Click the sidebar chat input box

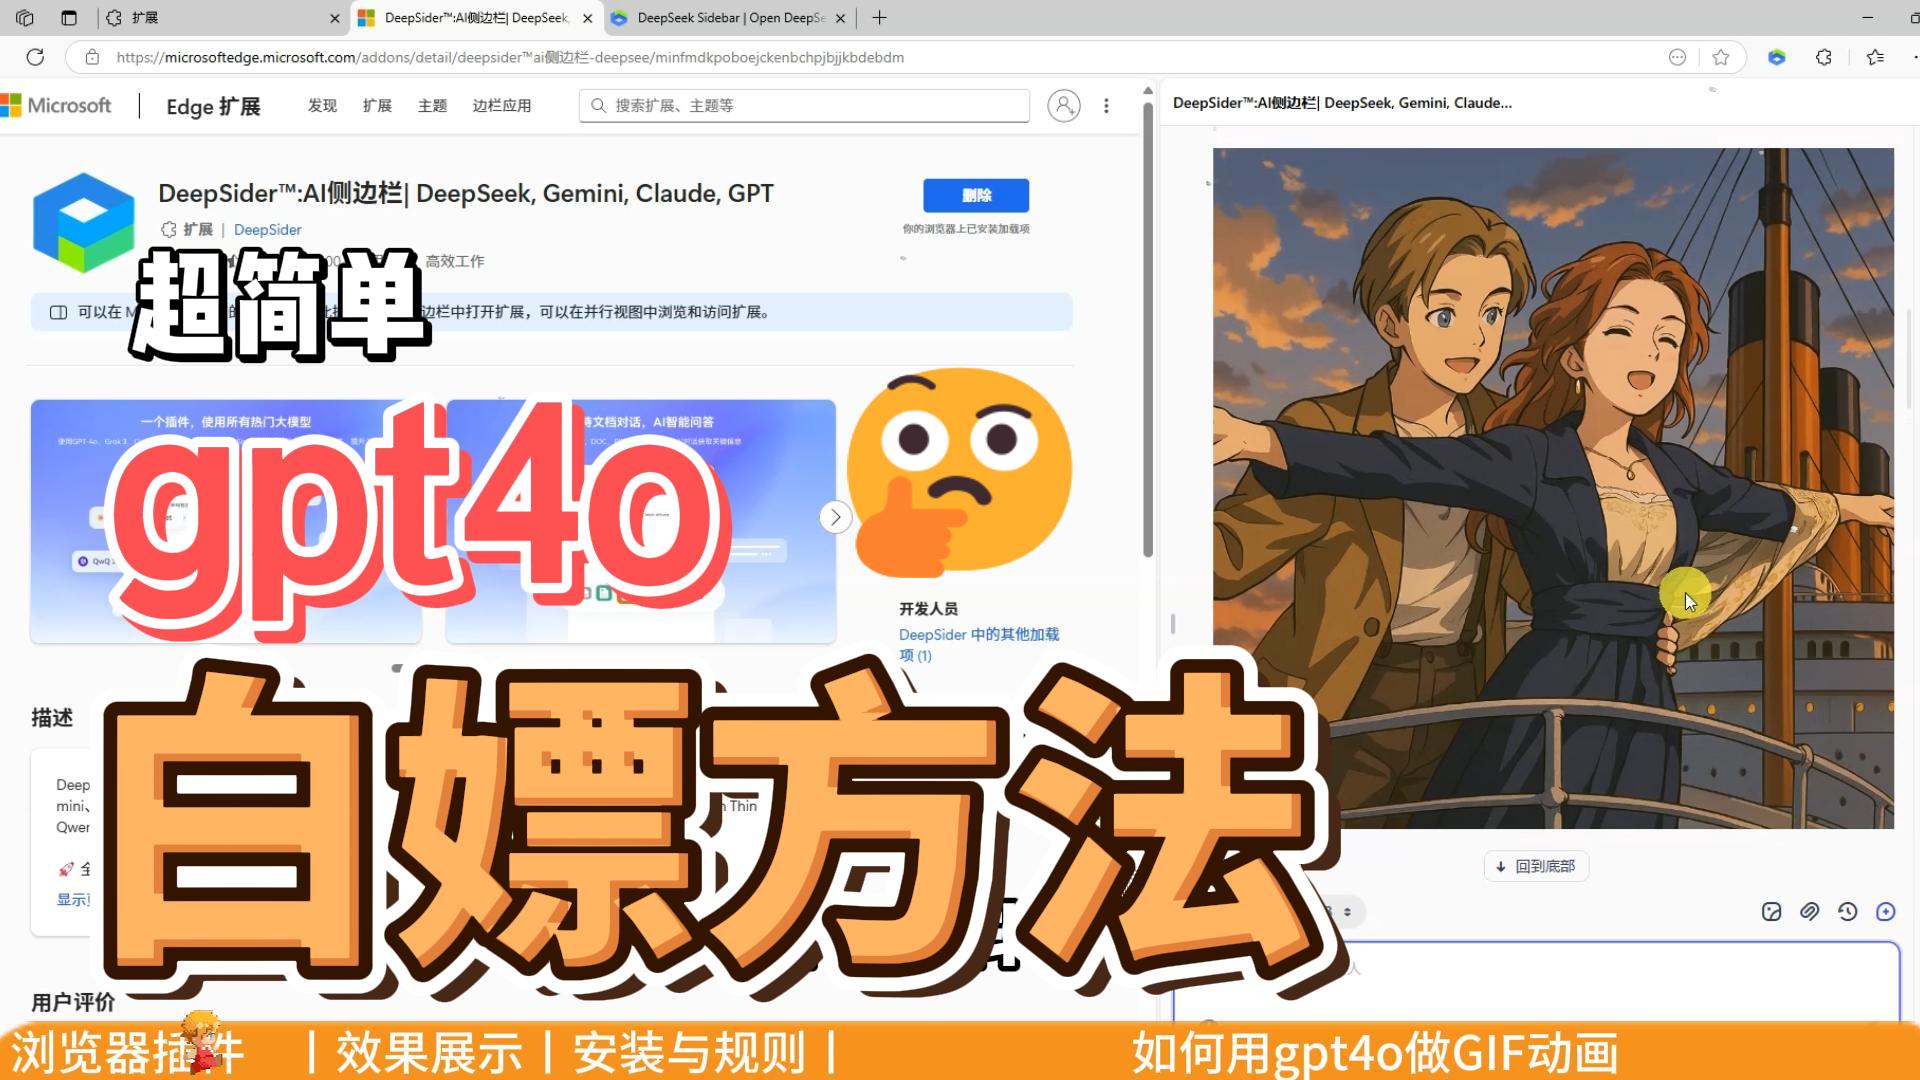coord(1536,980)
